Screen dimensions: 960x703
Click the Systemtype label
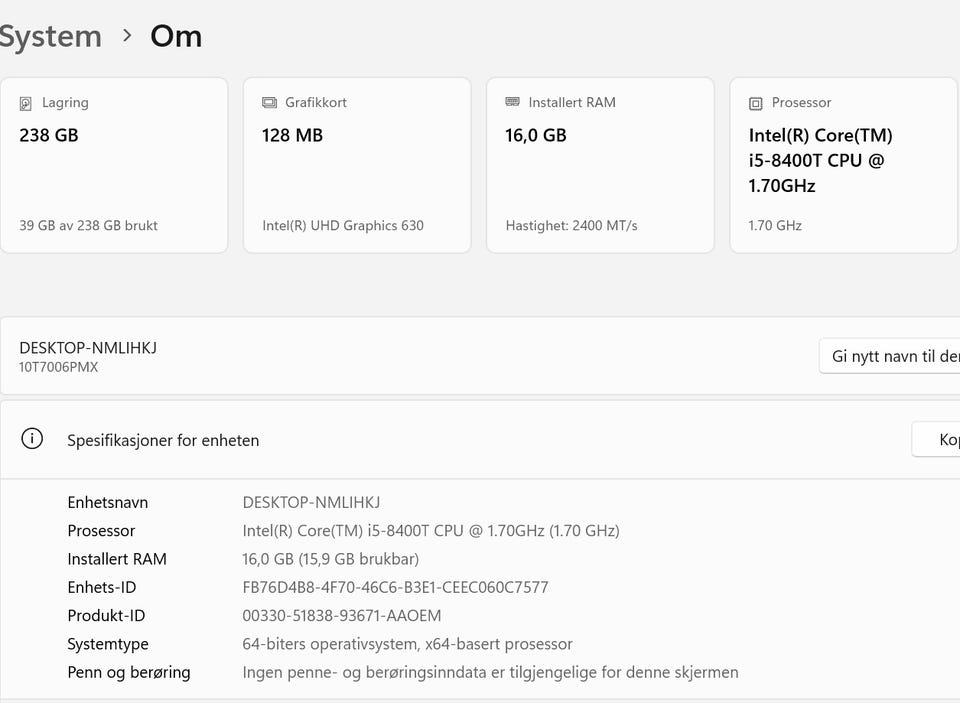tap(108, 644)
